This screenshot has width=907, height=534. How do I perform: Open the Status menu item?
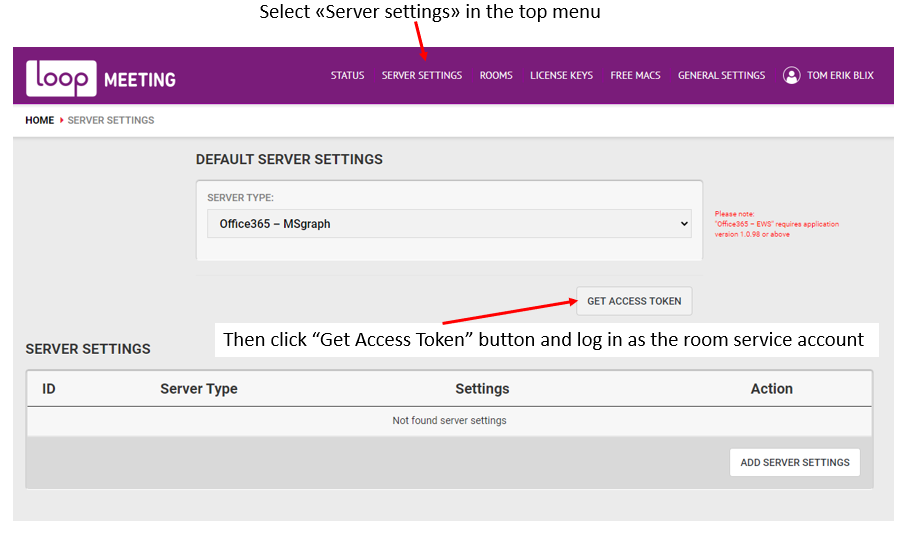[x=347, y=75]
